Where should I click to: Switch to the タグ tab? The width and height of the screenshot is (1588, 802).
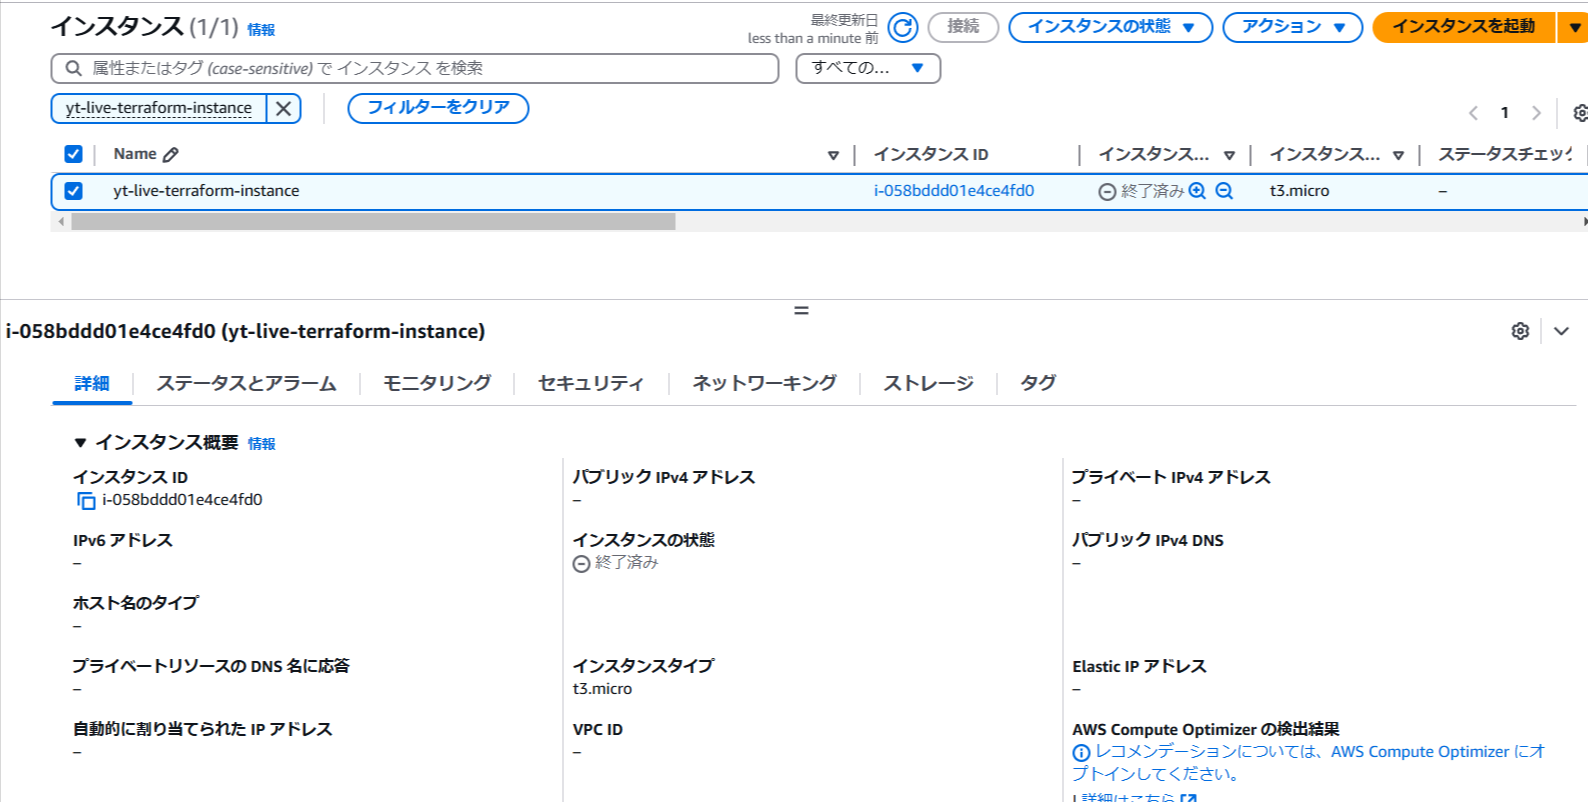click(1038, 384)
